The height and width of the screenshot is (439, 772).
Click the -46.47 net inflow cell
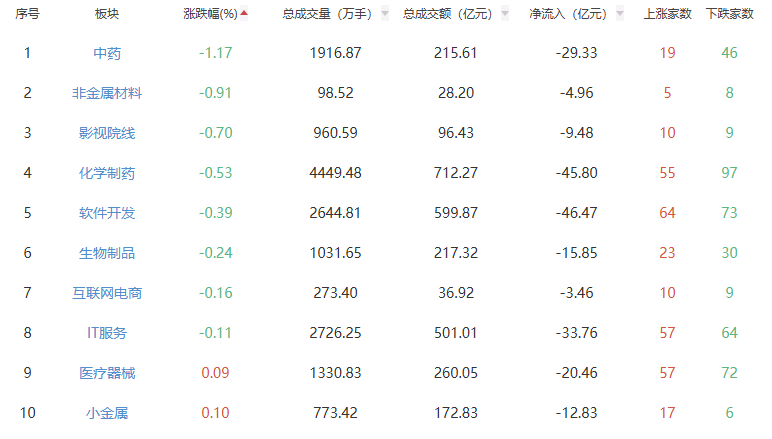coord(576,213)
